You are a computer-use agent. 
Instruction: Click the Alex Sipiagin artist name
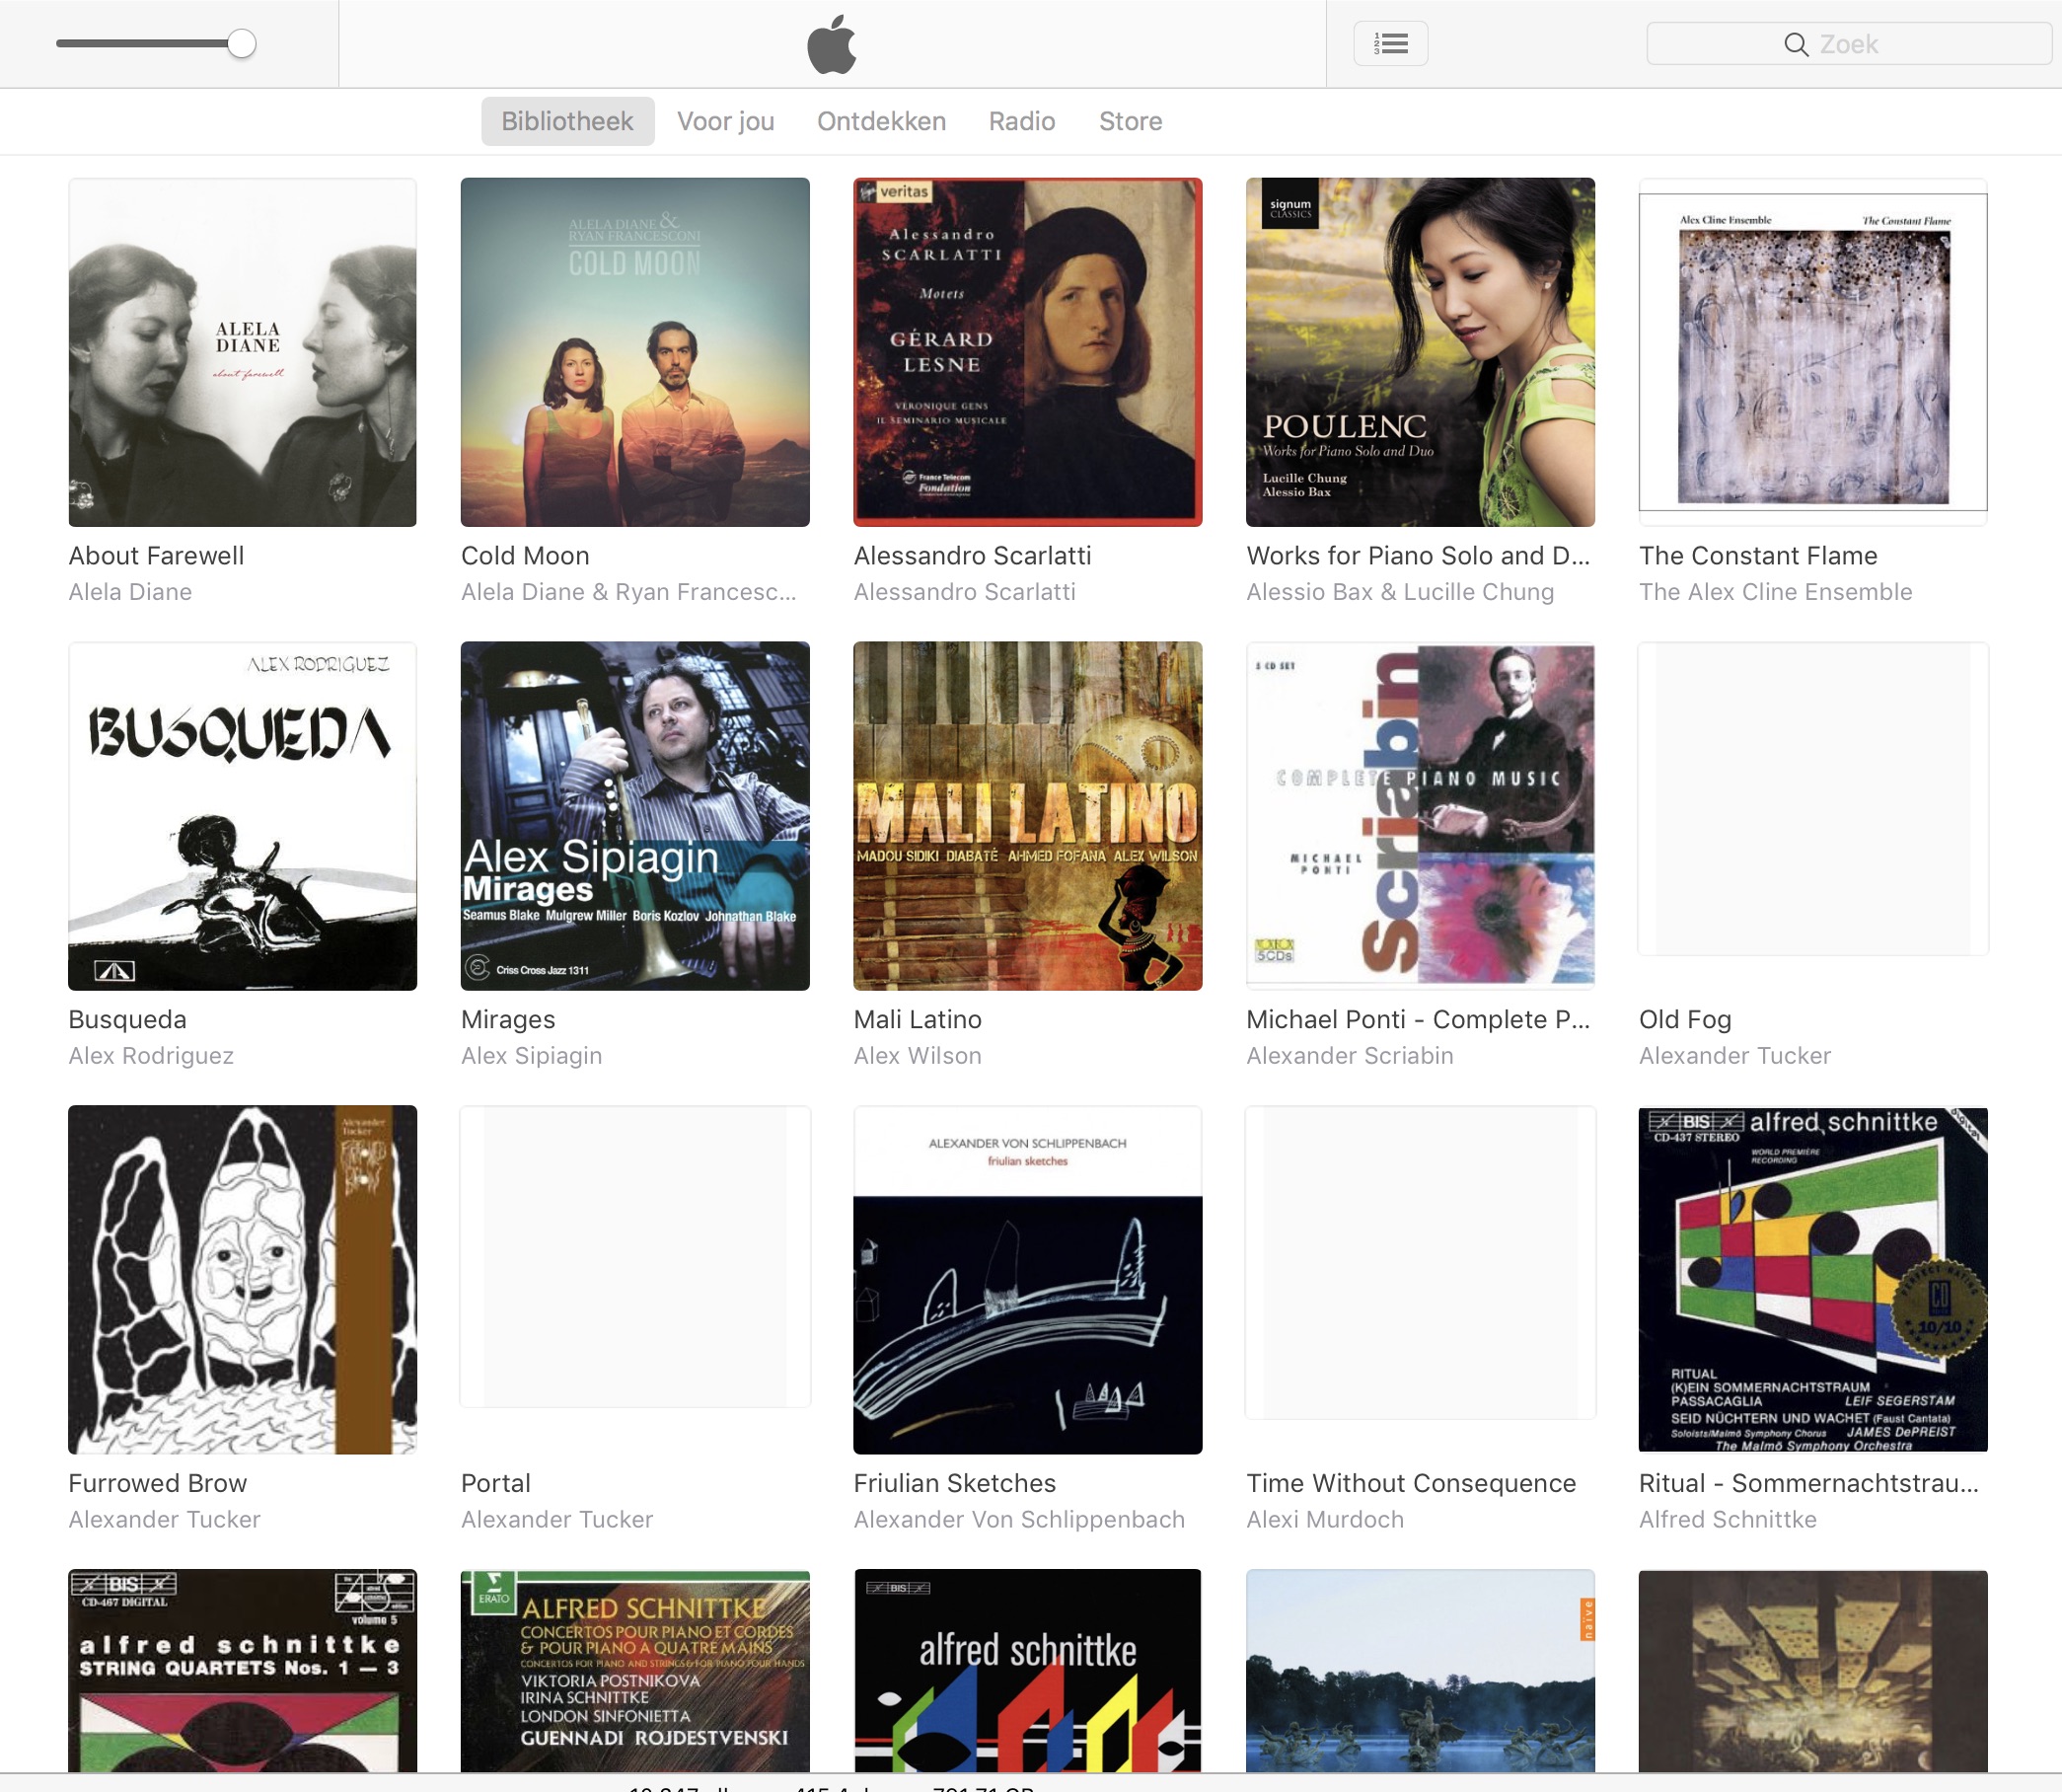click(x=531, y=1055)
